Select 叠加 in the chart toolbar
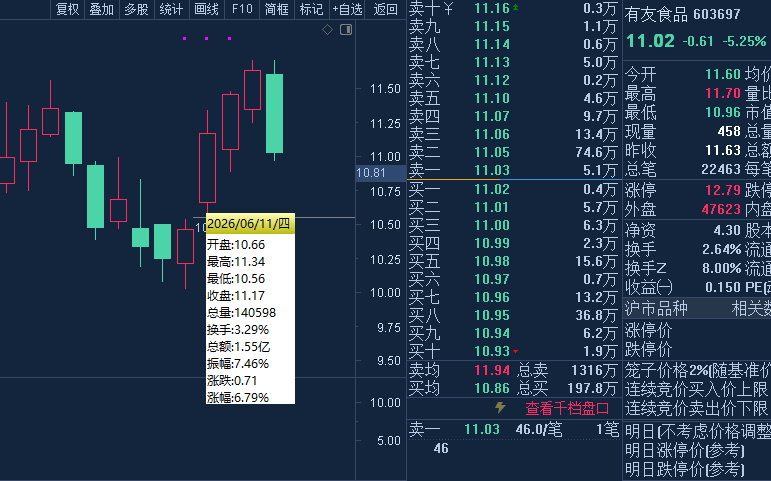The image size is (771, 481). pos(102,9)
